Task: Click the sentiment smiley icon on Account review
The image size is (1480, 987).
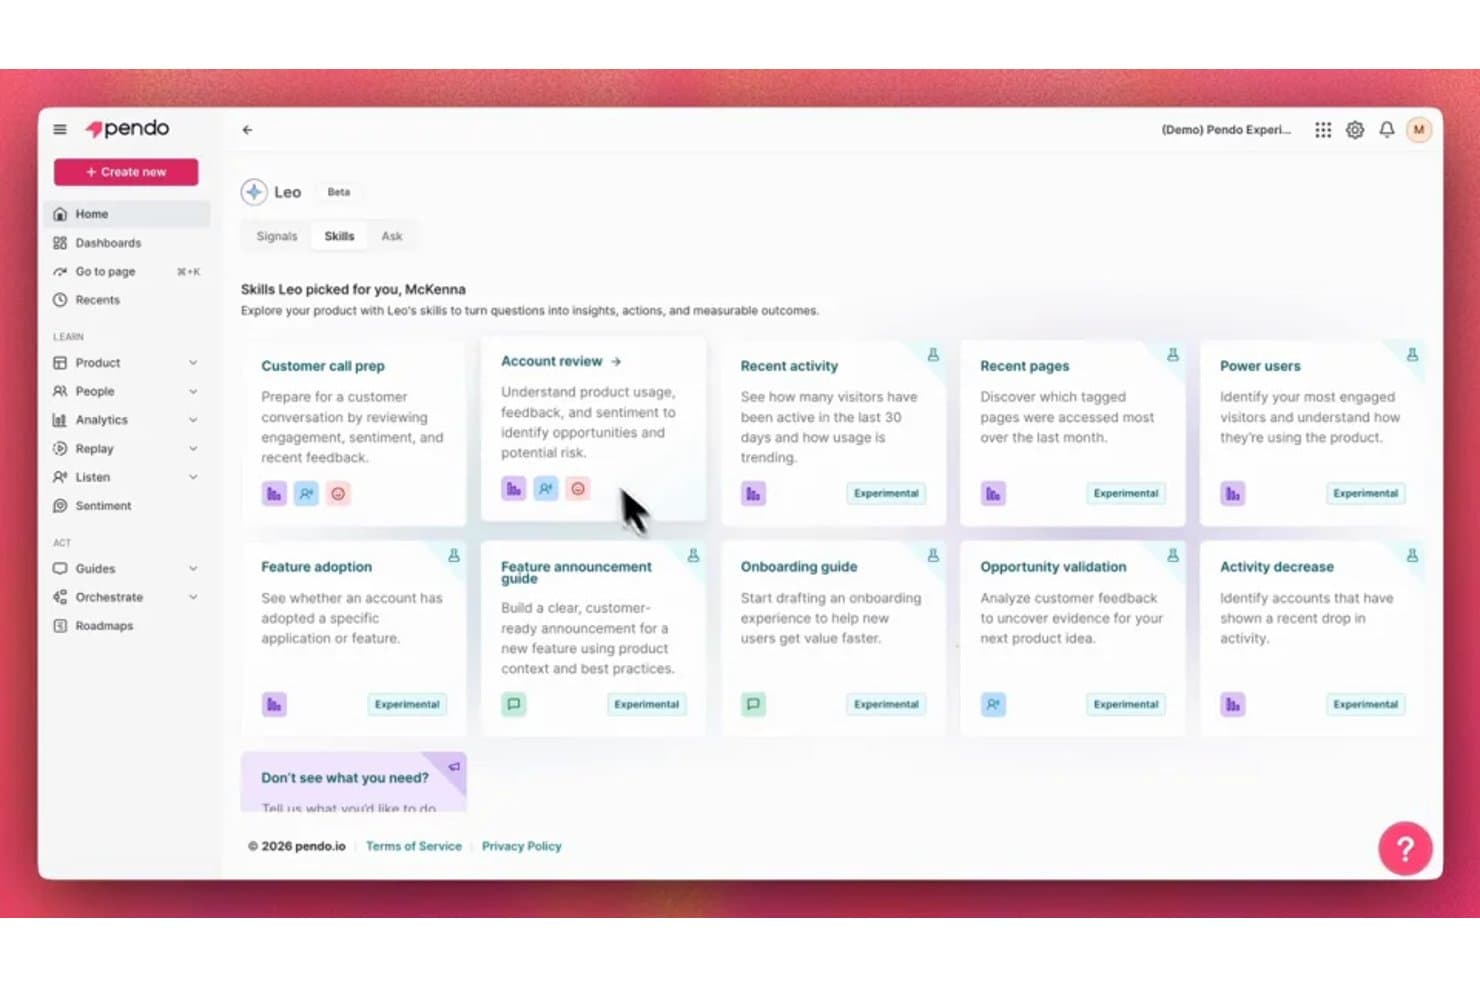Action: tap(578, 489)
